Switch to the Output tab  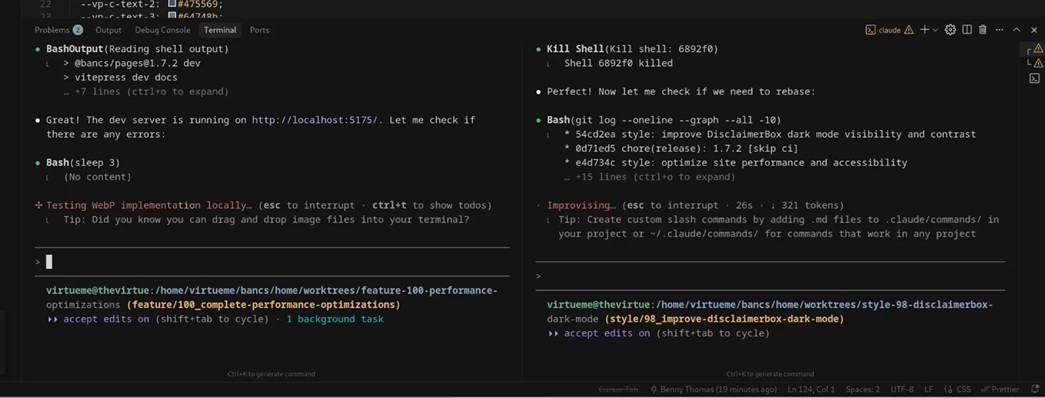108,30
